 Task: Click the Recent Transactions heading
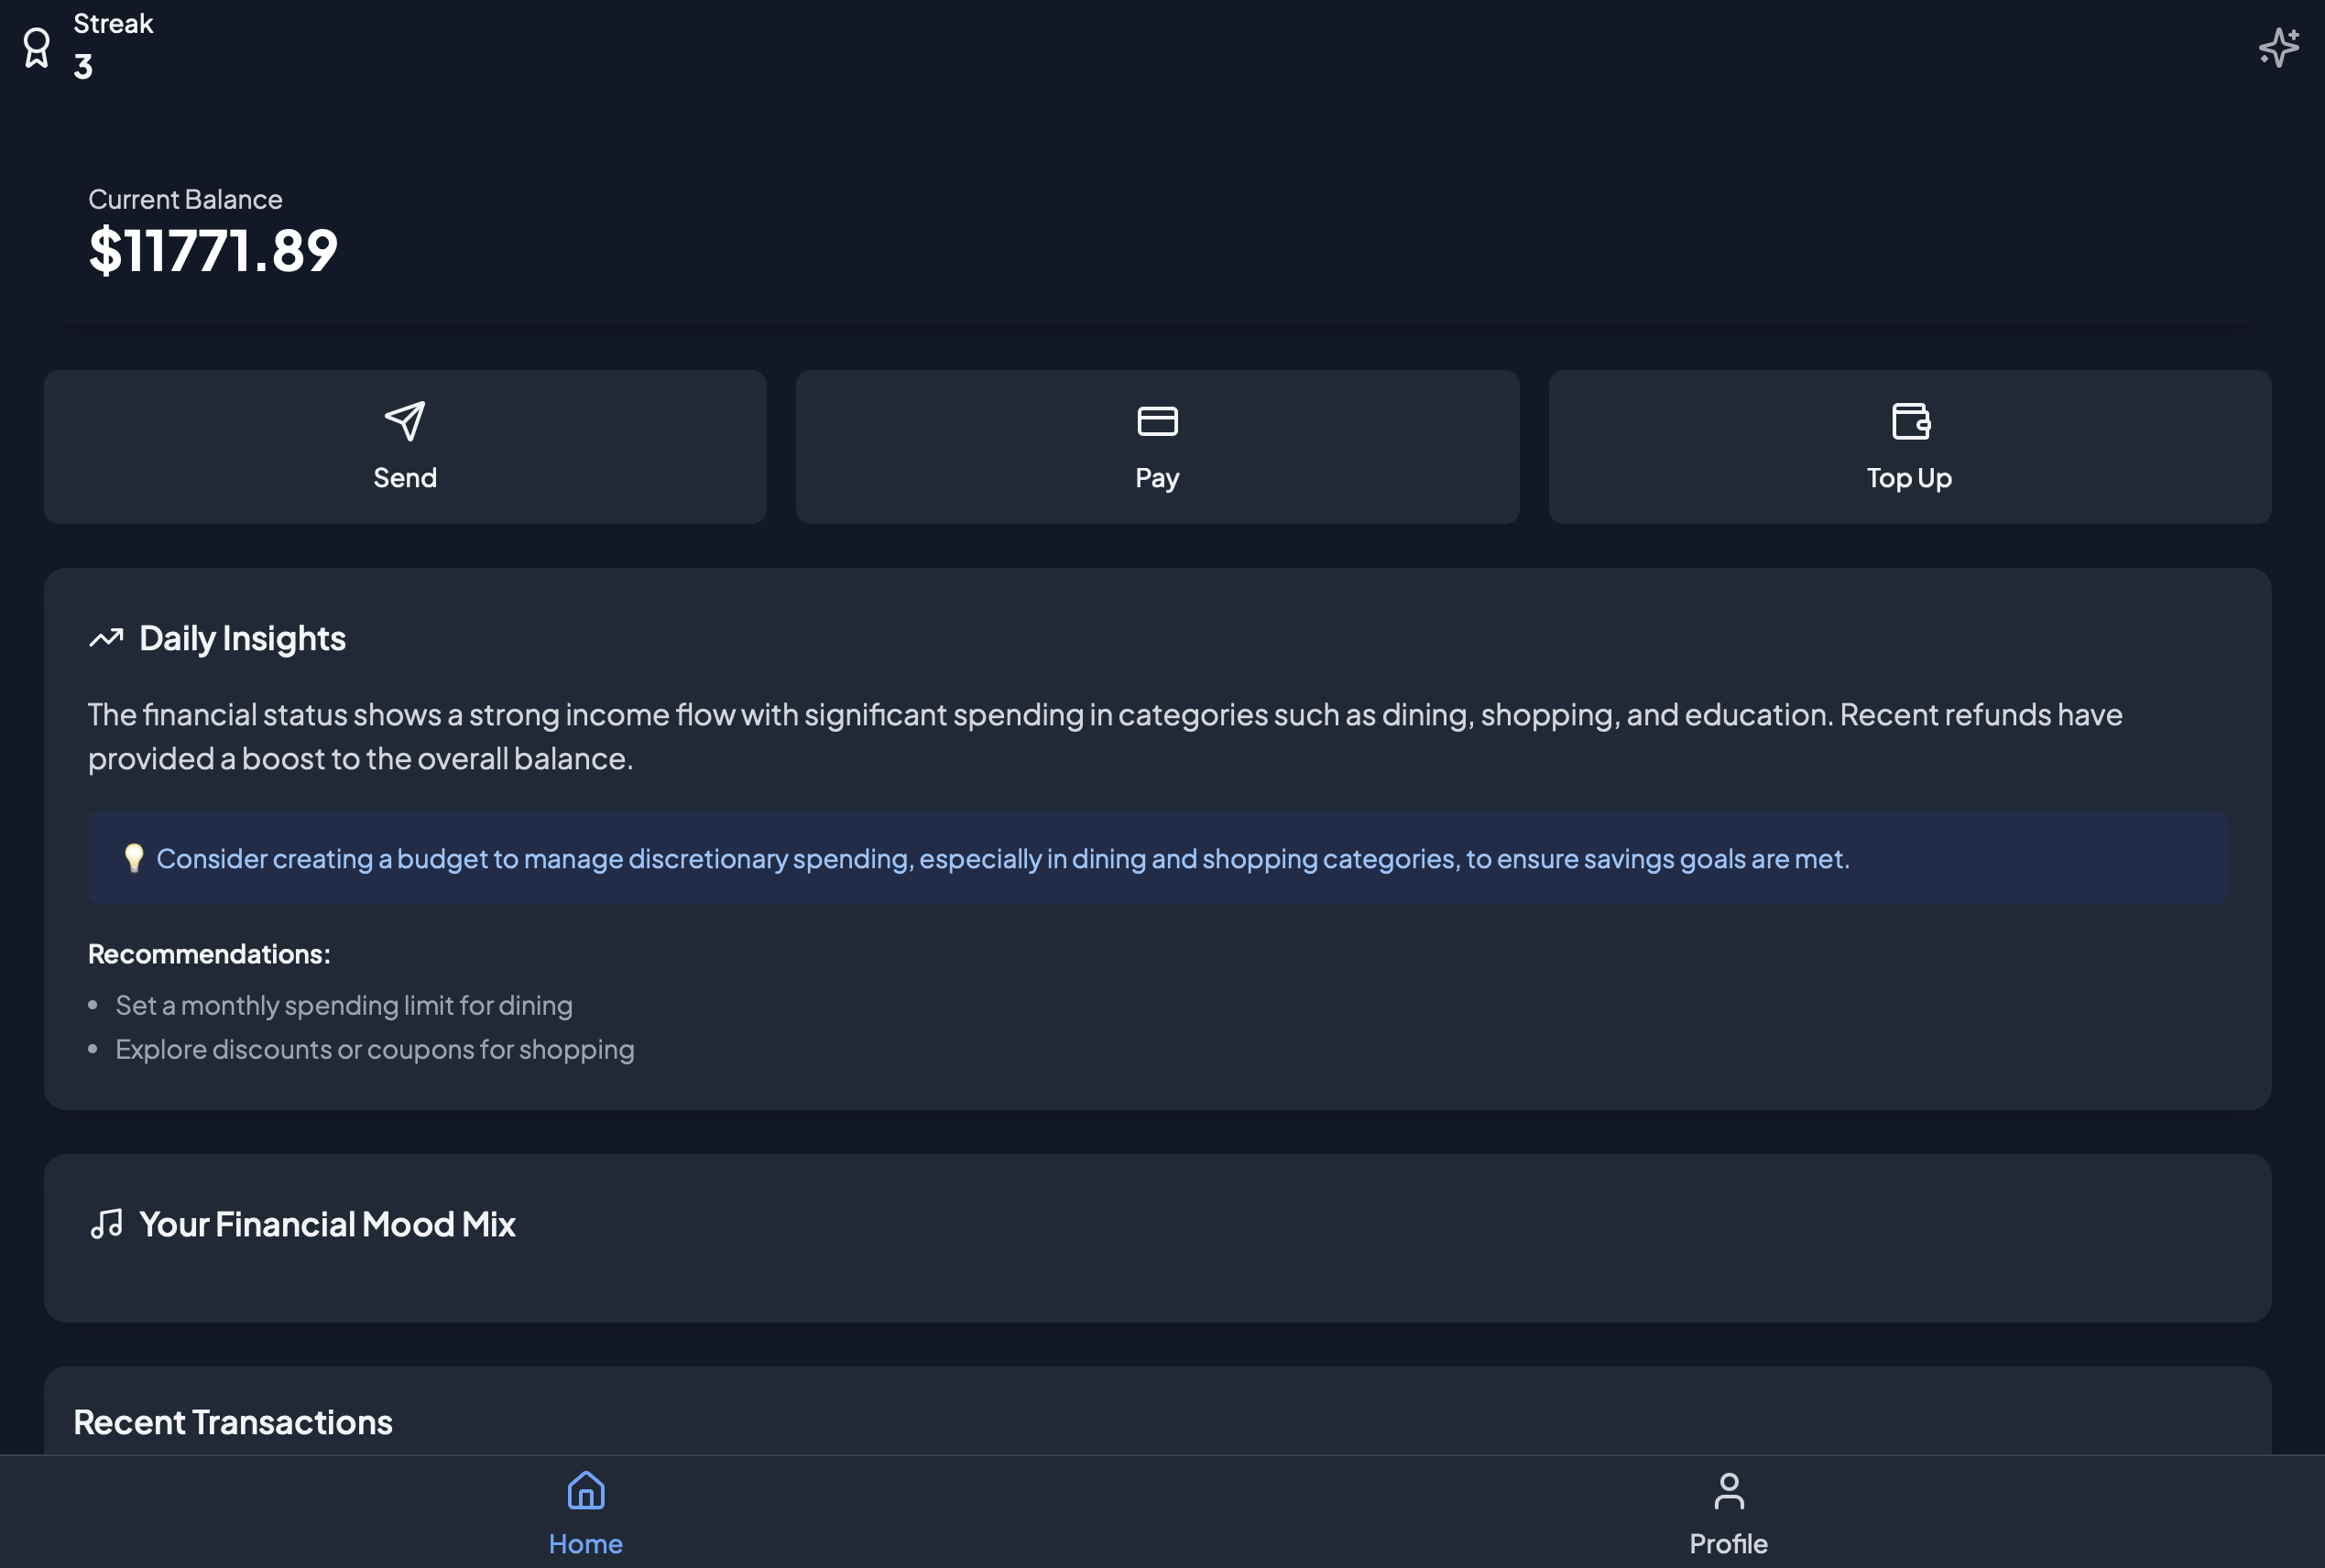[233, 1421]
